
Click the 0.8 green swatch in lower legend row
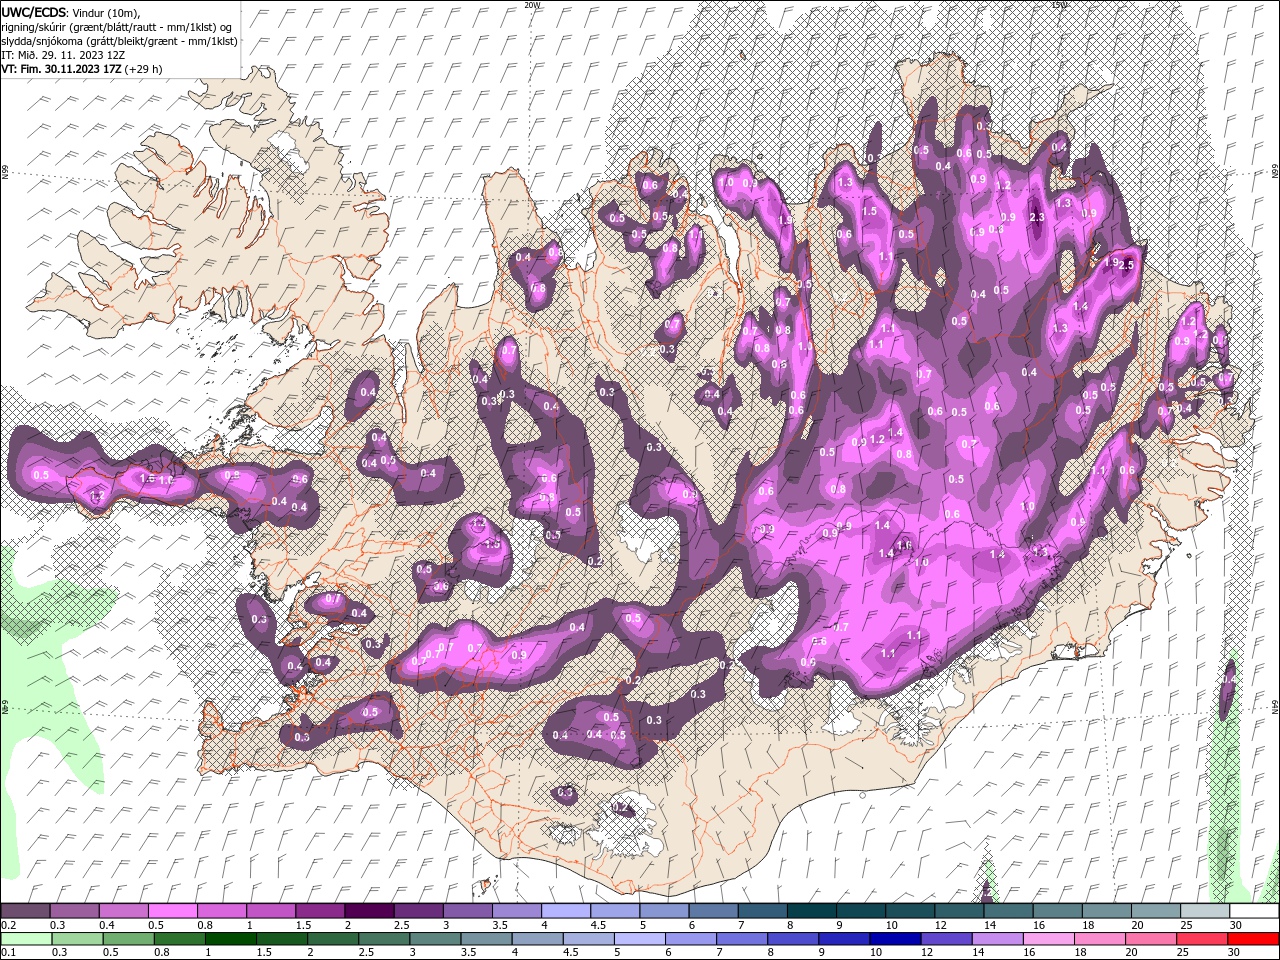[x=179, y=939]
